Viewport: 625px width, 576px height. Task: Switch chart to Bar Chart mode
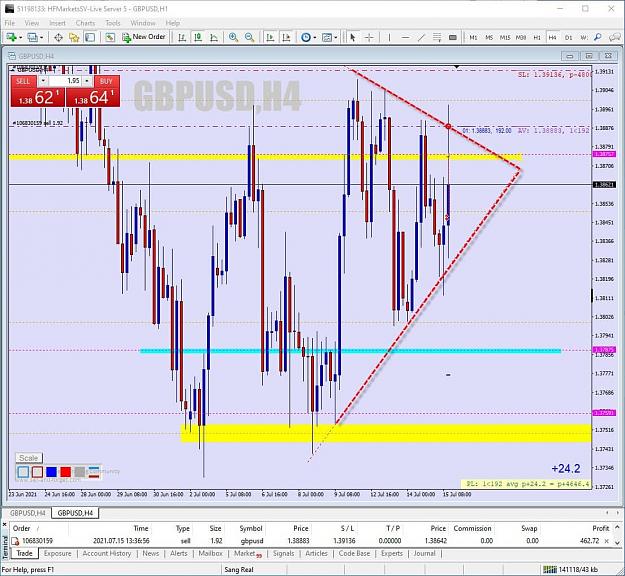coord(182,37)
